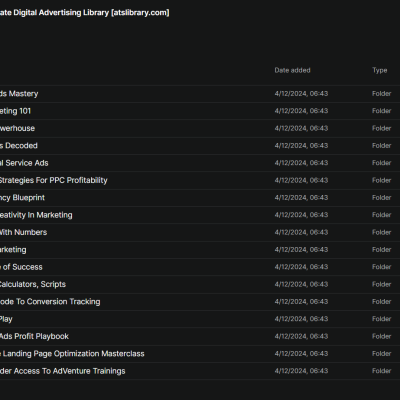This screenshot has height=400, width=400.
Task: Open 'Strategies For PPC Profitability' folder
Action: (54, 180)
